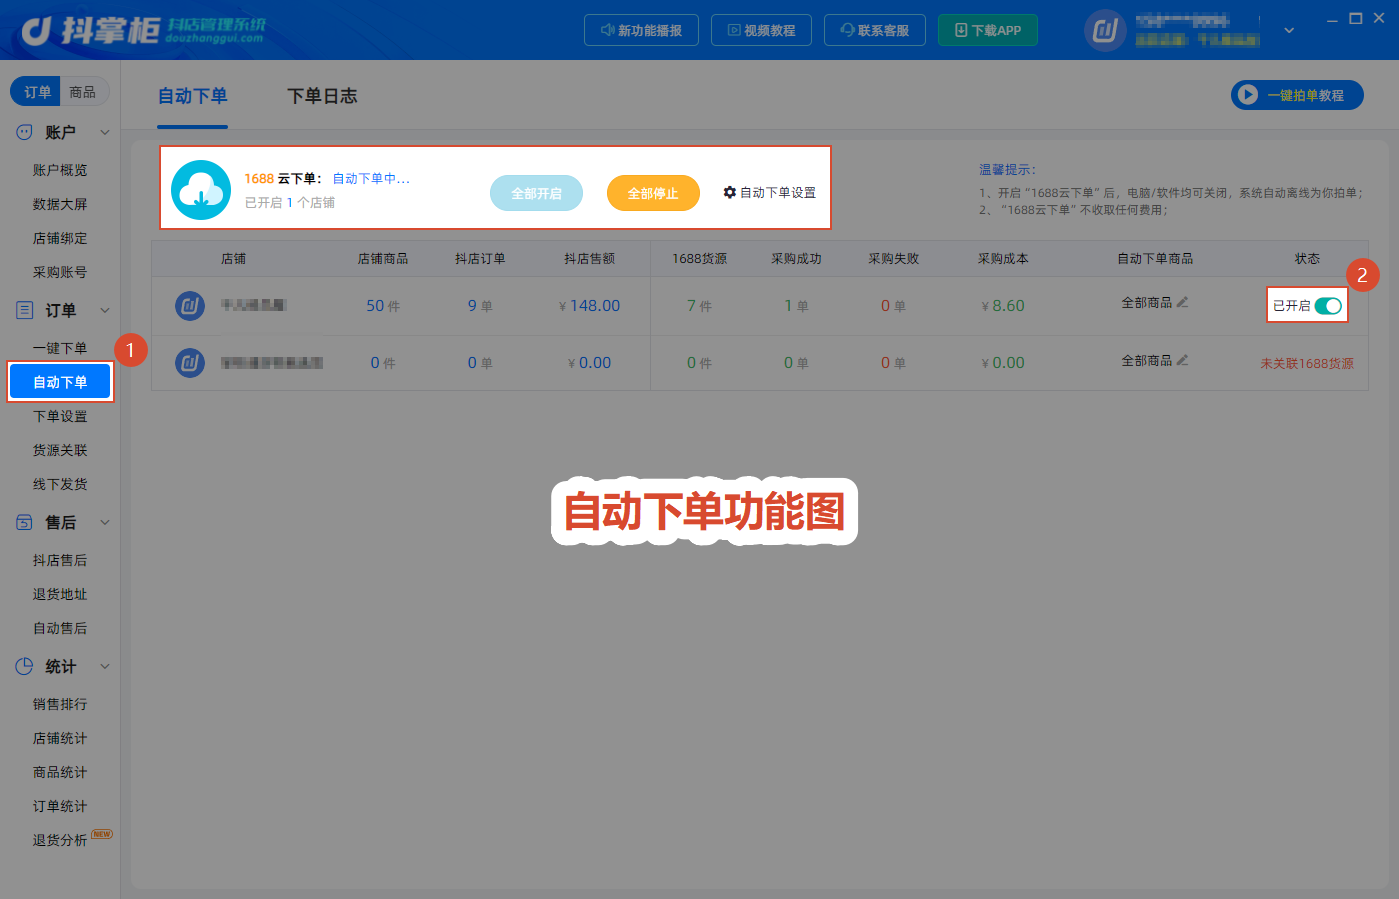This screenshot has height=899, width=1399.
Task: Click the 售后 sidebar icon
Action: 25,522
